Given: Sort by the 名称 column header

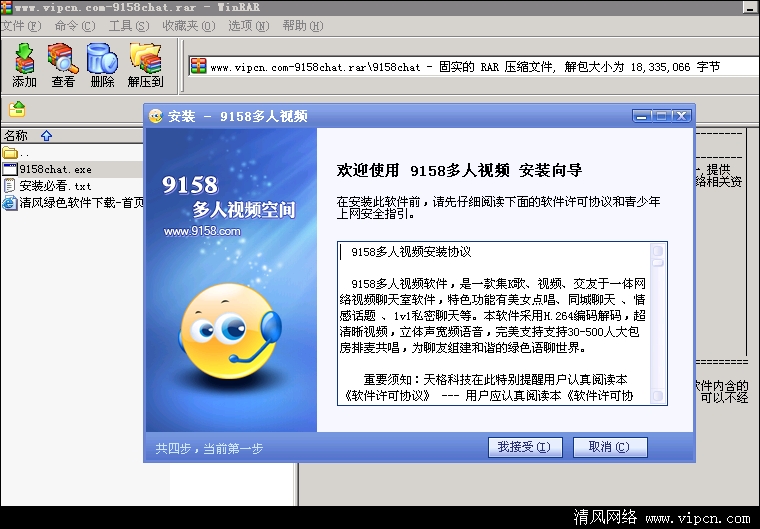Looking at the screenshot, I should pyautogui.click(x=72, y=135).
